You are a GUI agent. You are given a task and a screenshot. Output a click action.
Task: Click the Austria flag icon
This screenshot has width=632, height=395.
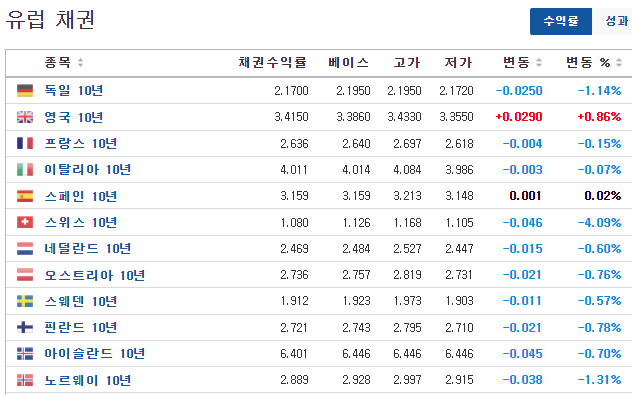coord(25,275)
